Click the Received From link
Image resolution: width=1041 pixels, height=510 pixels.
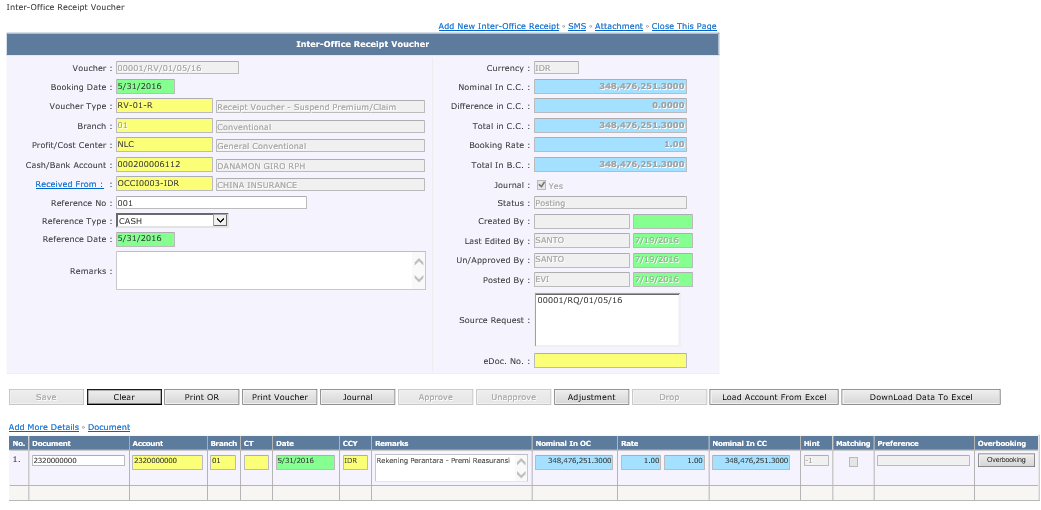pos(69,184)
